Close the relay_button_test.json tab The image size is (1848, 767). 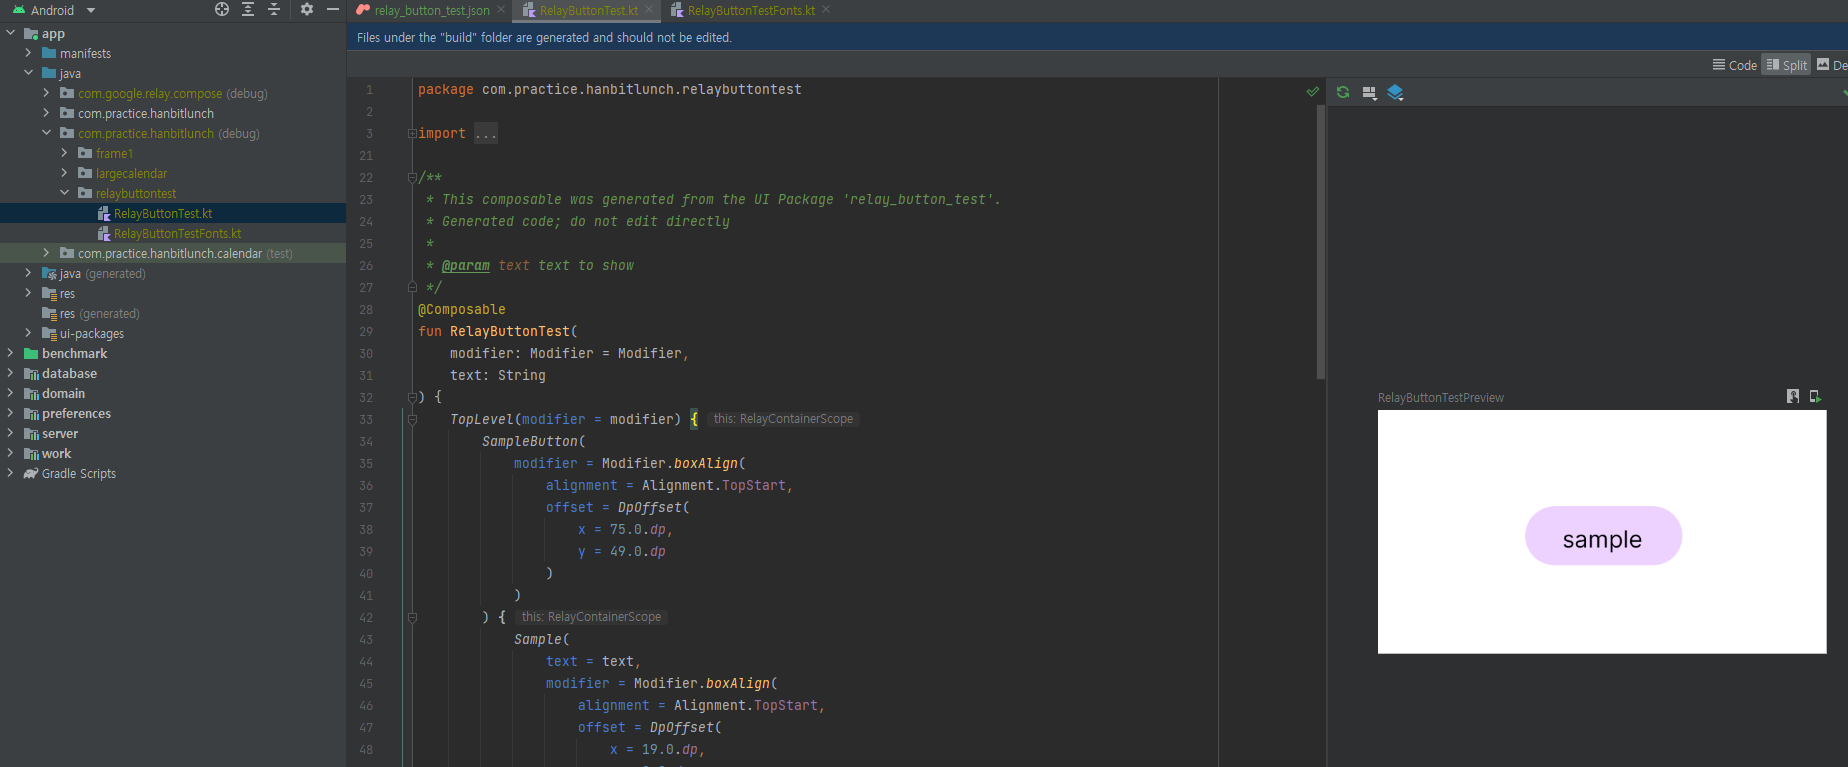[x=501, y=10]
